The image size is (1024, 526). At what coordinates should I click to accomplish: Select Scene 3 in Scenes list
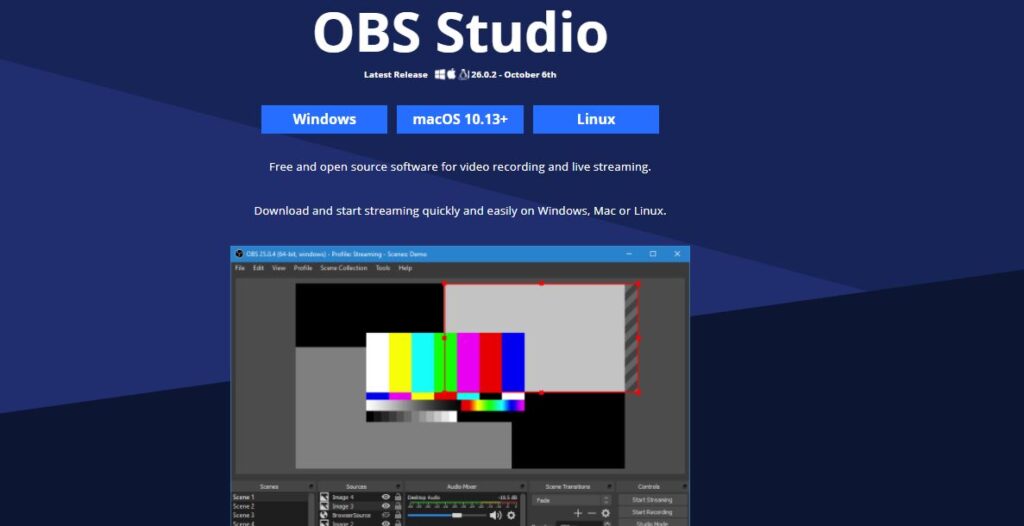click(x=270, y=516)
